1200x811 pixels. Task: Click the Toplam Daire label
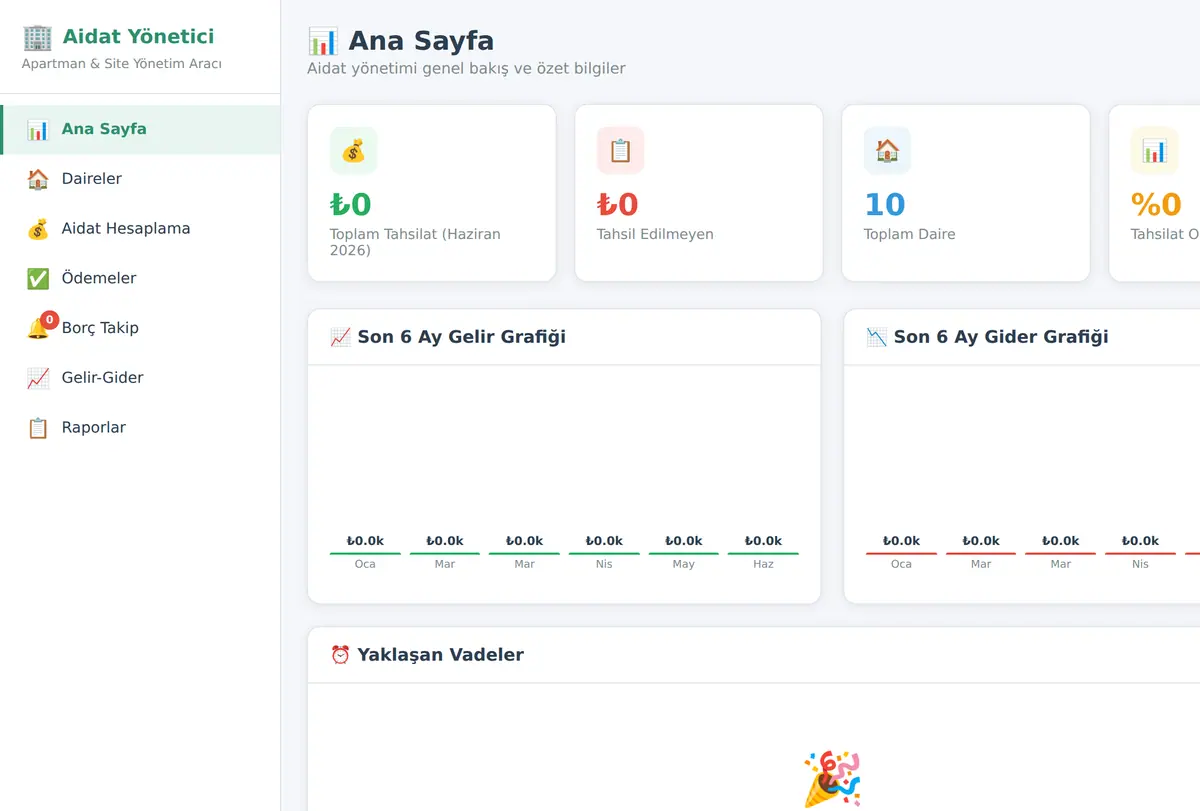(x=910, y=234)
